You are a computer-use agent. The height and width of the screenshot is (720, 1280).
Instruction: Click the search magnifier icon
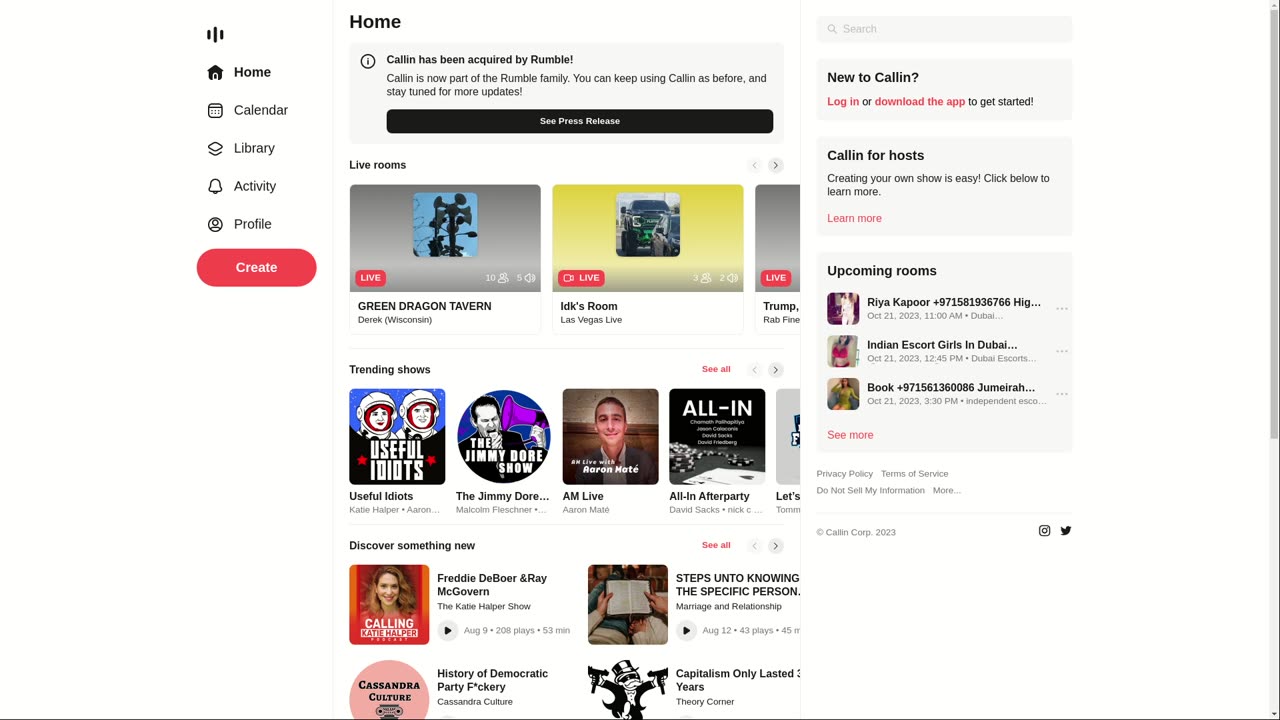point(832,29)
